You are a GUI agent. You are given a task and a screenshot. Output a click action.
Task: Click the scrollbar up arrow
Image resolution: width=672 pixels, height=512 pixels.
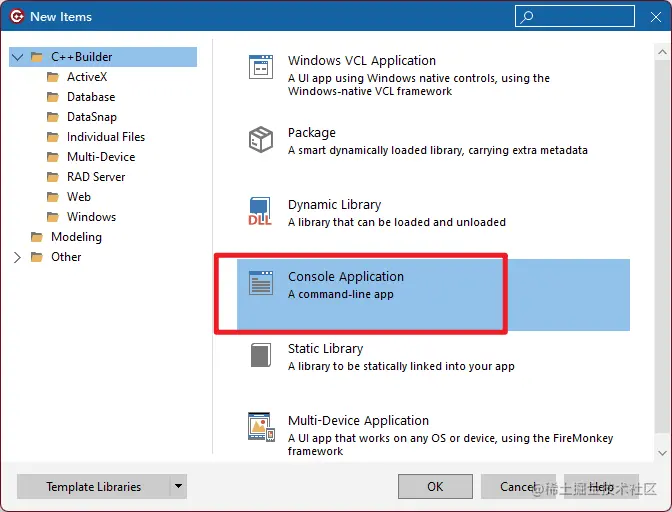662,52
